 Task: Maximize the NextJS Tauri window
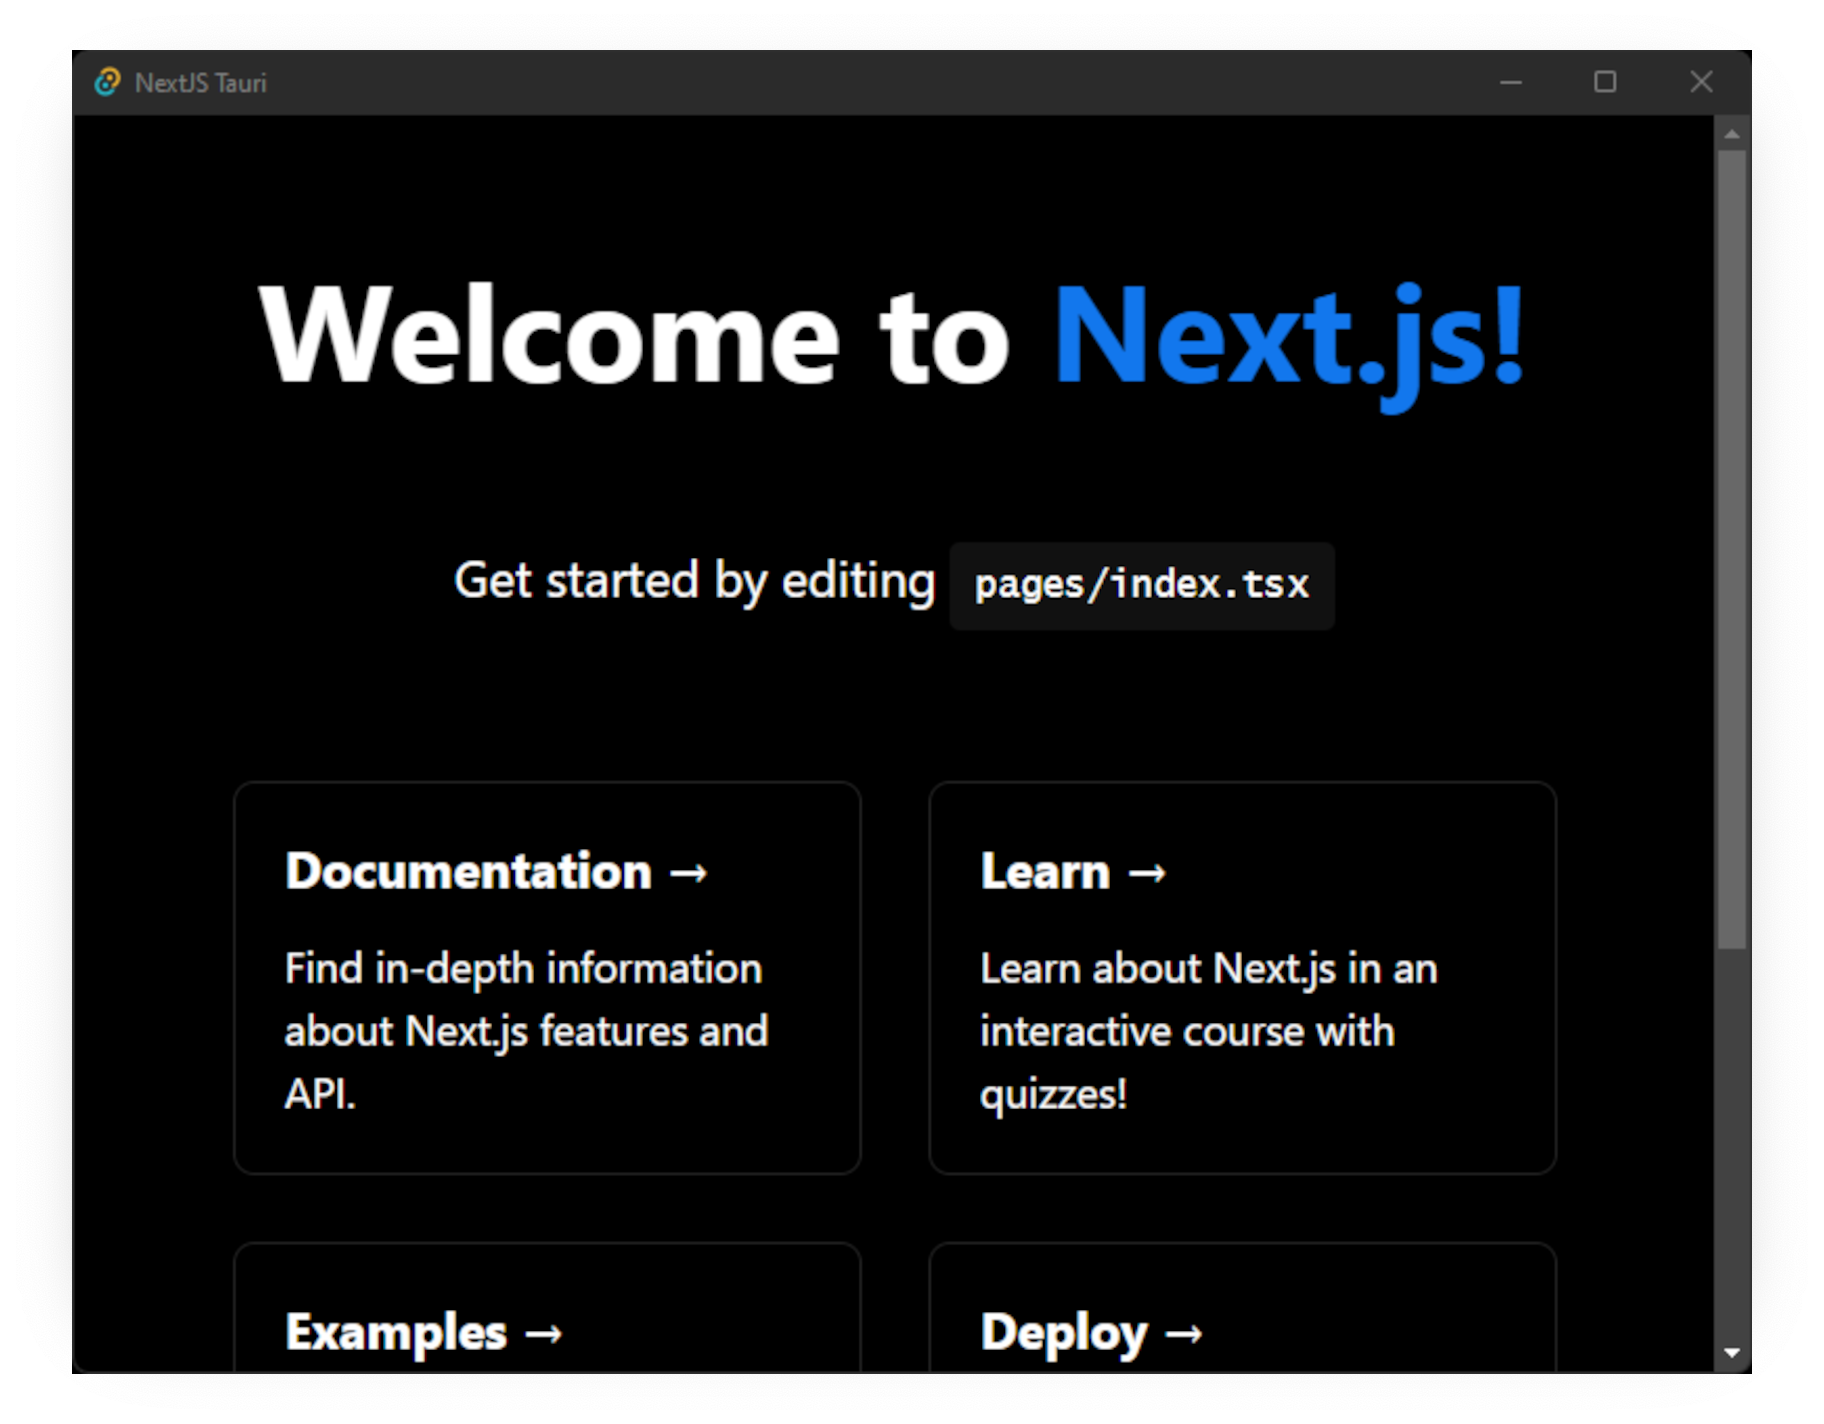(x=1606, y=83)
